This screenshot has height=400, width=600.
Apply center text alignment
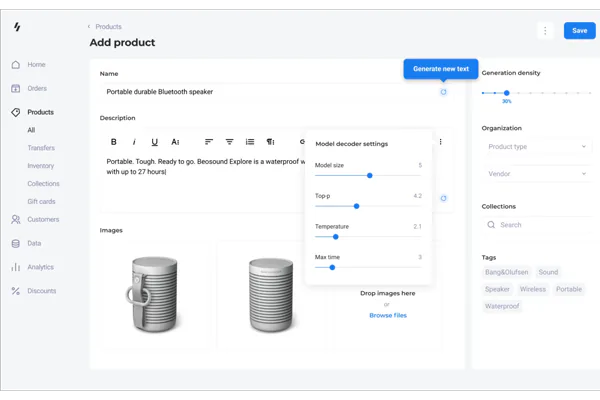point(229,142)
